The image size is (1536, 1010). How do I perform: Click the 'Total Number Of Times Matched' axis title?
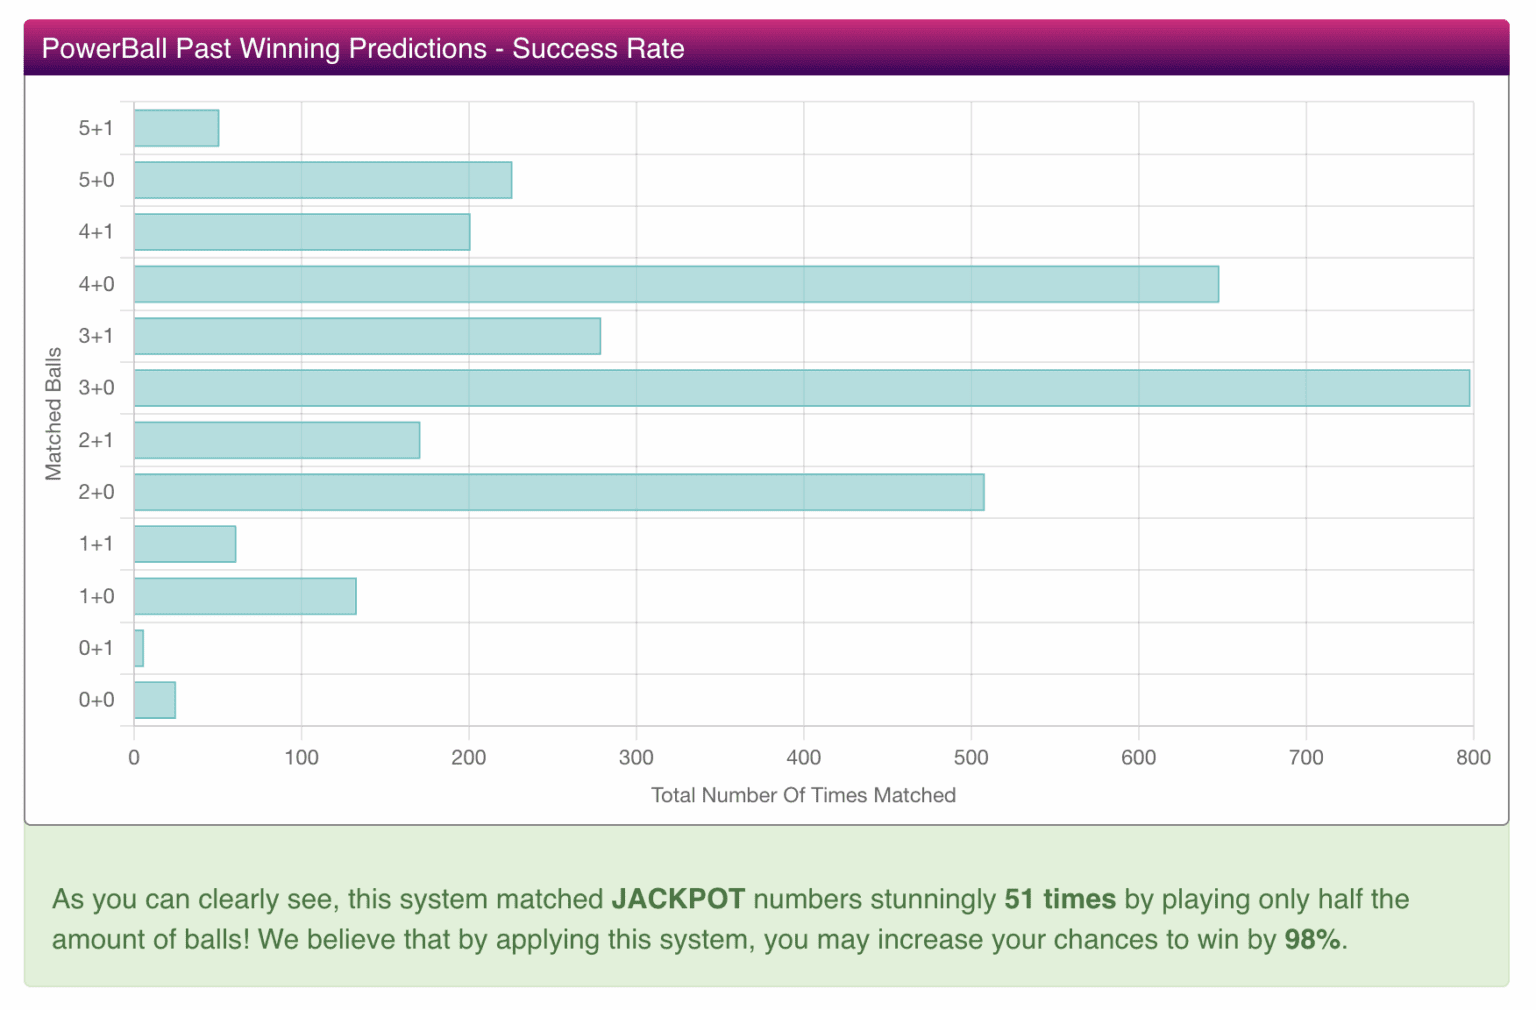click(x=803, y=795)
